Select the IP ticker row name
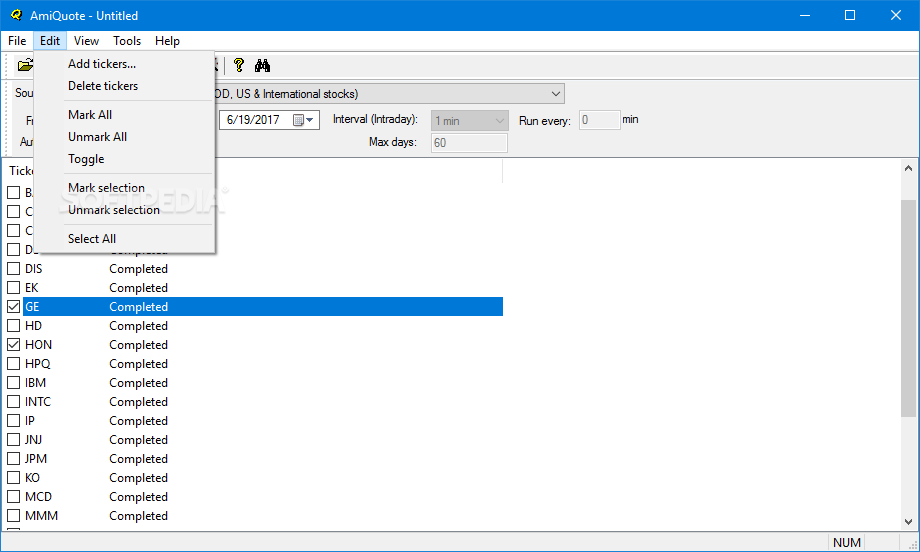Screen dimensions: 920x552 [x=29, y=421]
